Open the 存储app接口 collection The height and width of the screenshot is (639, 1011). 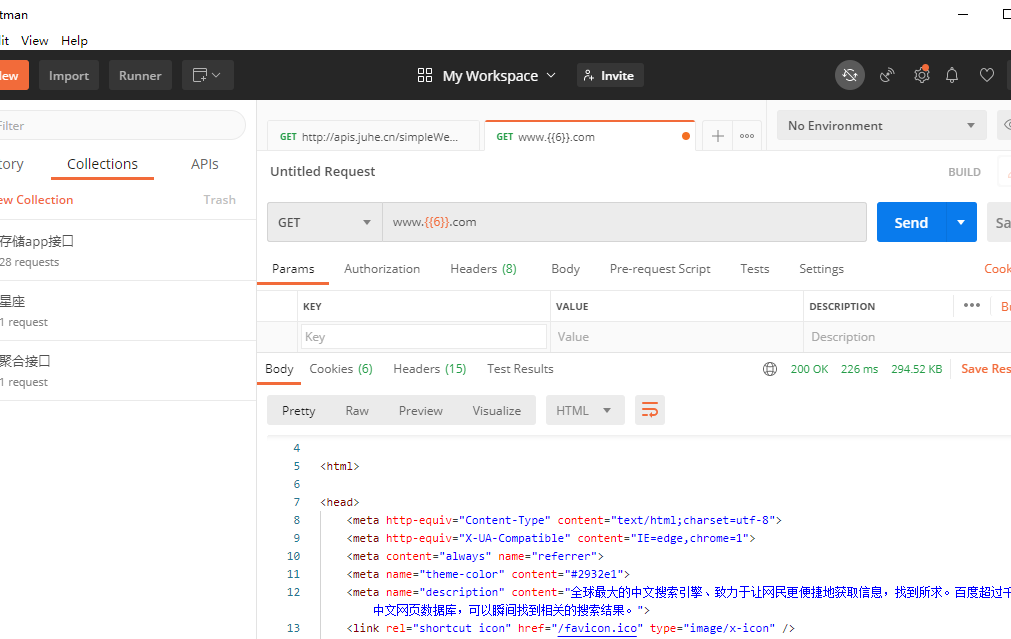pos(128,250)
